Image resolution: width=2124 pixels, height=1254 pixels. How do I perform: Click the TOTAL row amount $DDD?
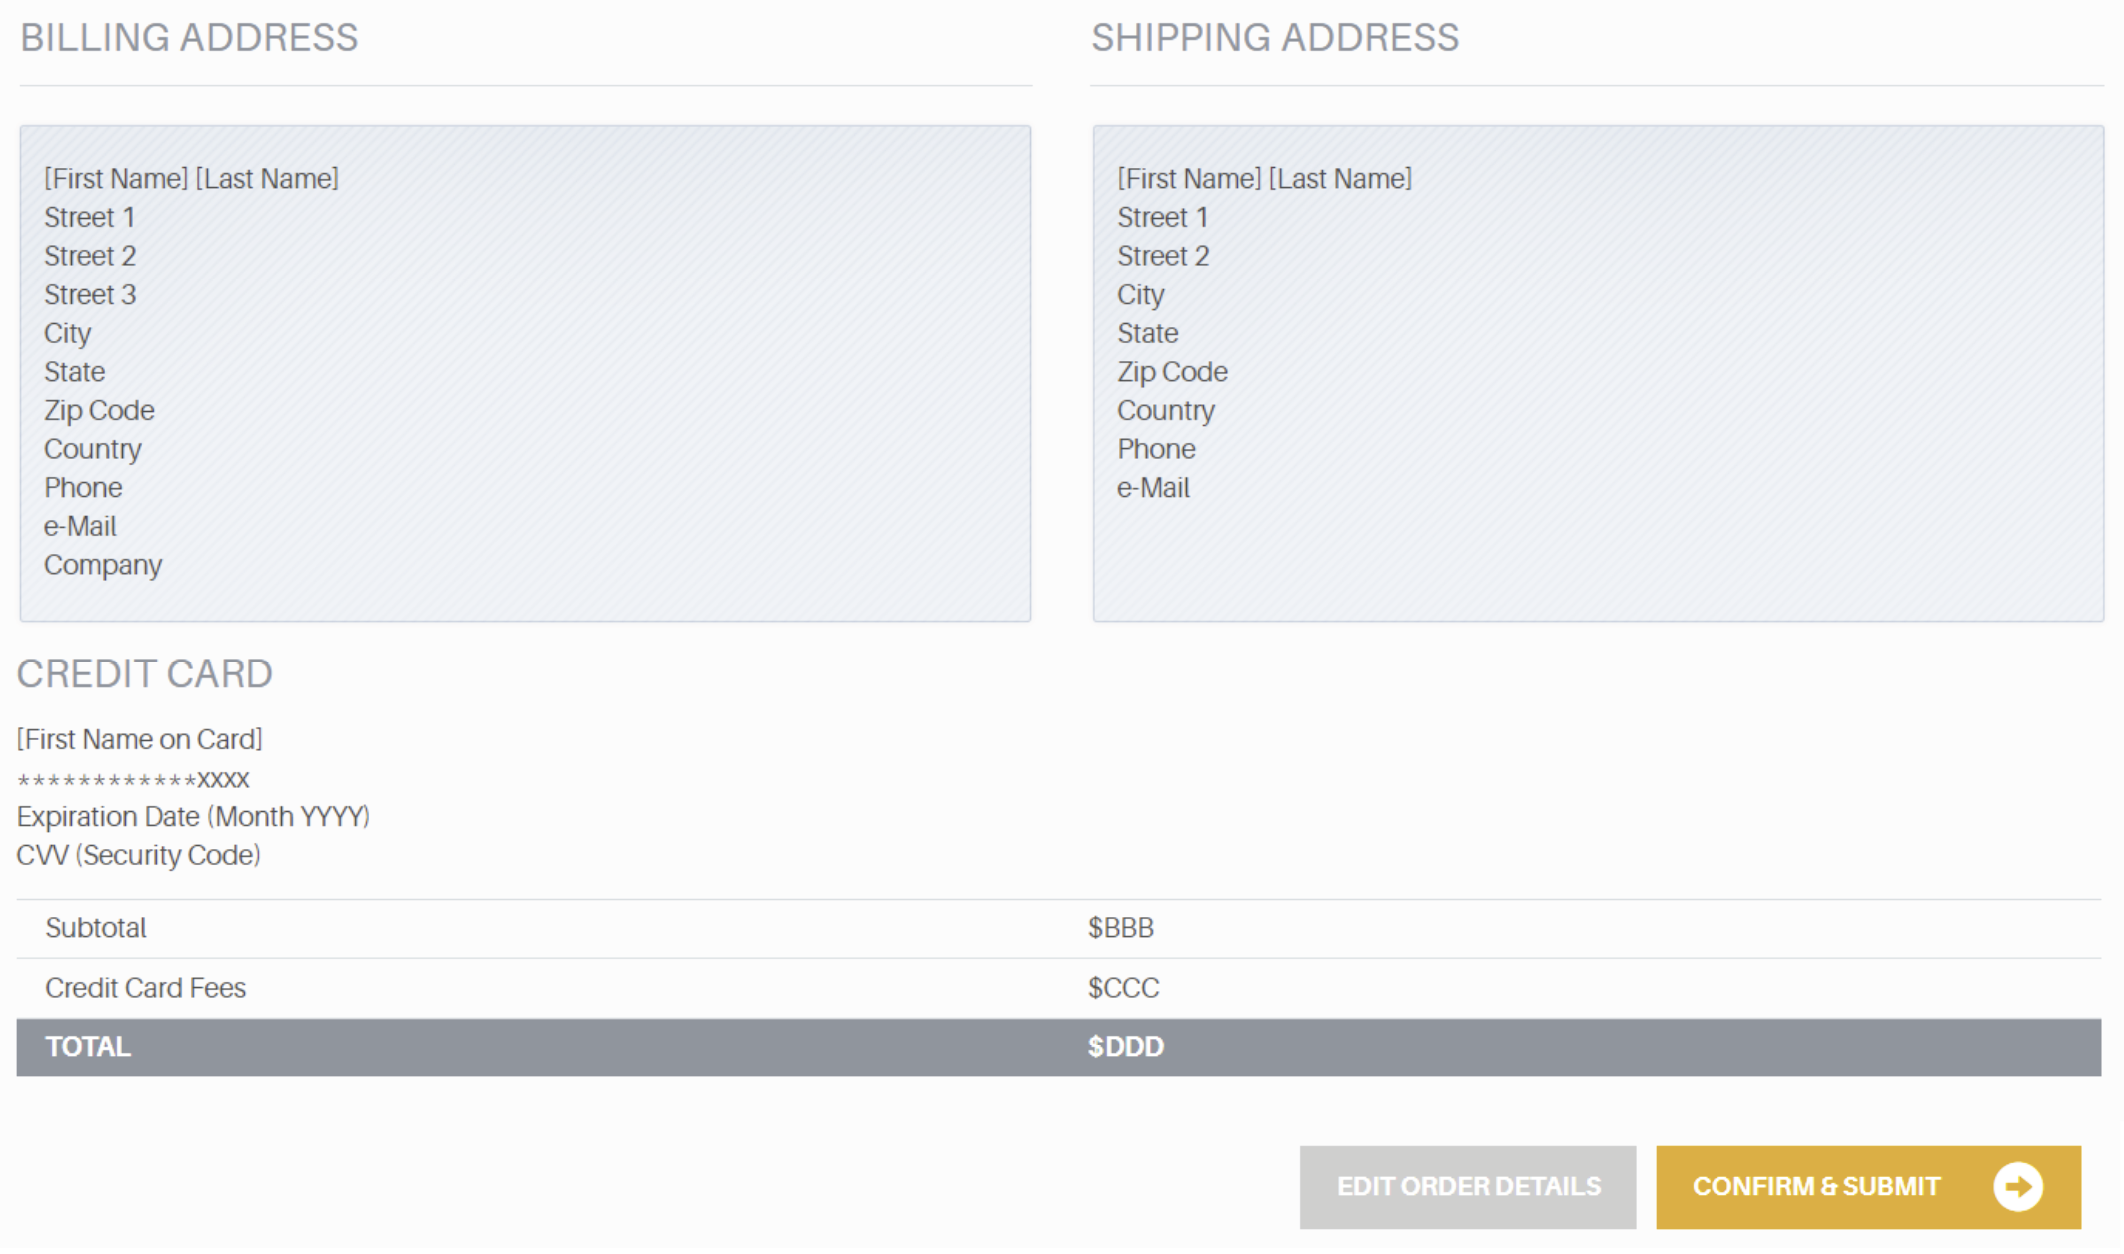1125,1047
